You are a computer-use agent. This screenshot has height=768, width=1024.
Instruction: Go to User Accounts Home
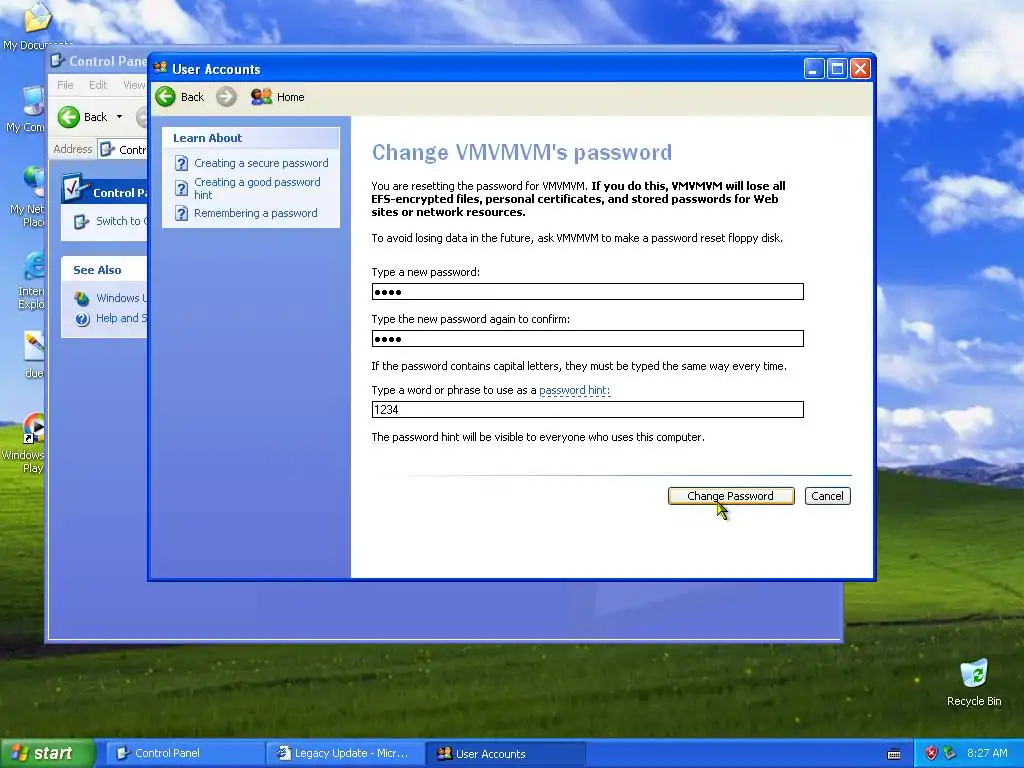pos(278,97)
